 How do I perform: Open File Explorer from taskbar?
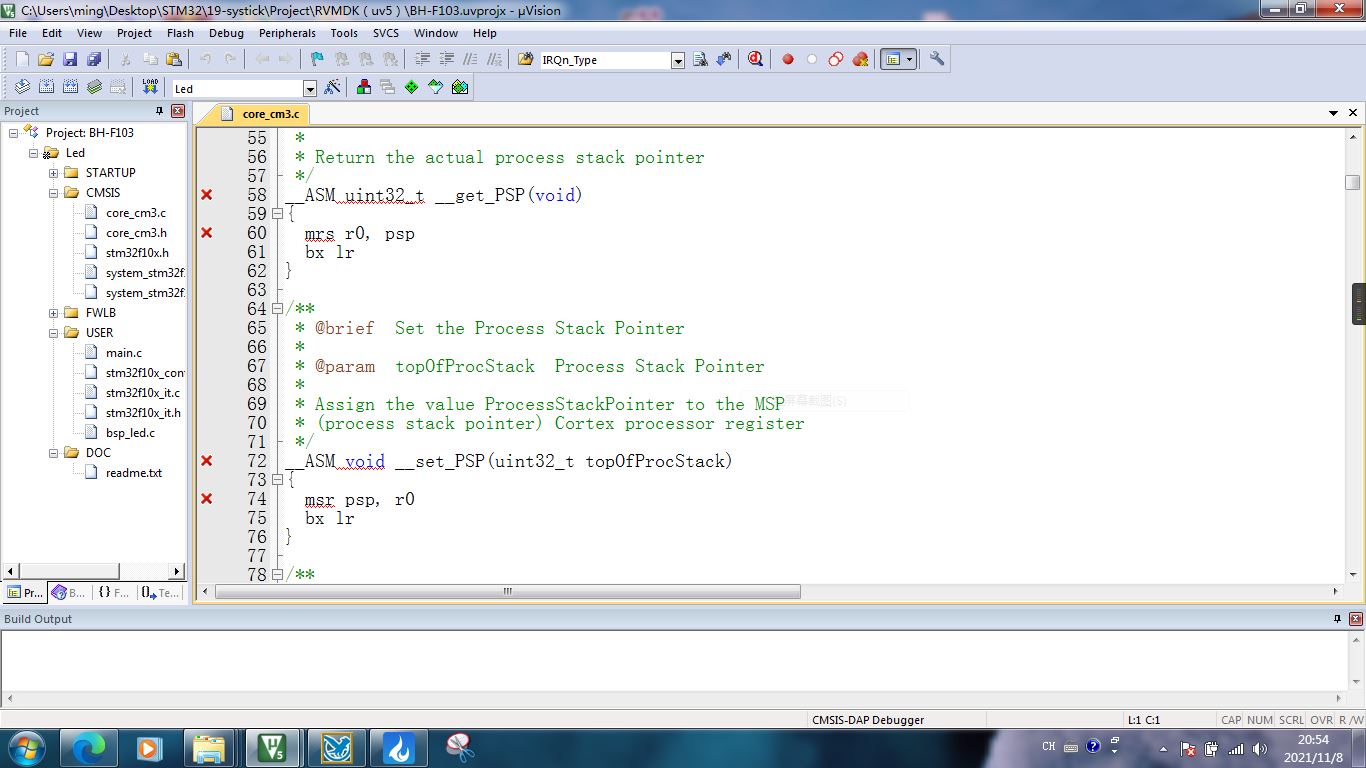[x=210, y=747]
